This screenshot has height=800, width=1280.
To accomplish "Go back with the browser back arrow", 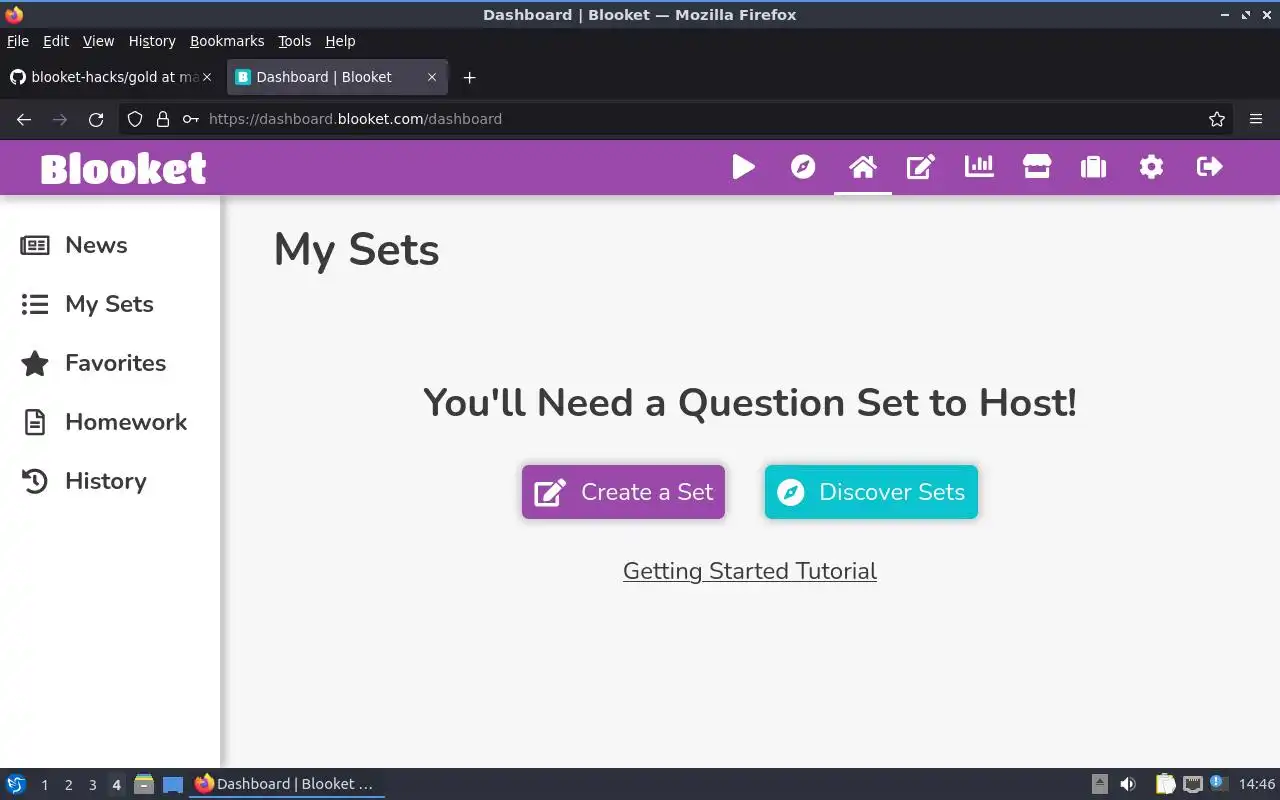I will [x=24, y=119].
